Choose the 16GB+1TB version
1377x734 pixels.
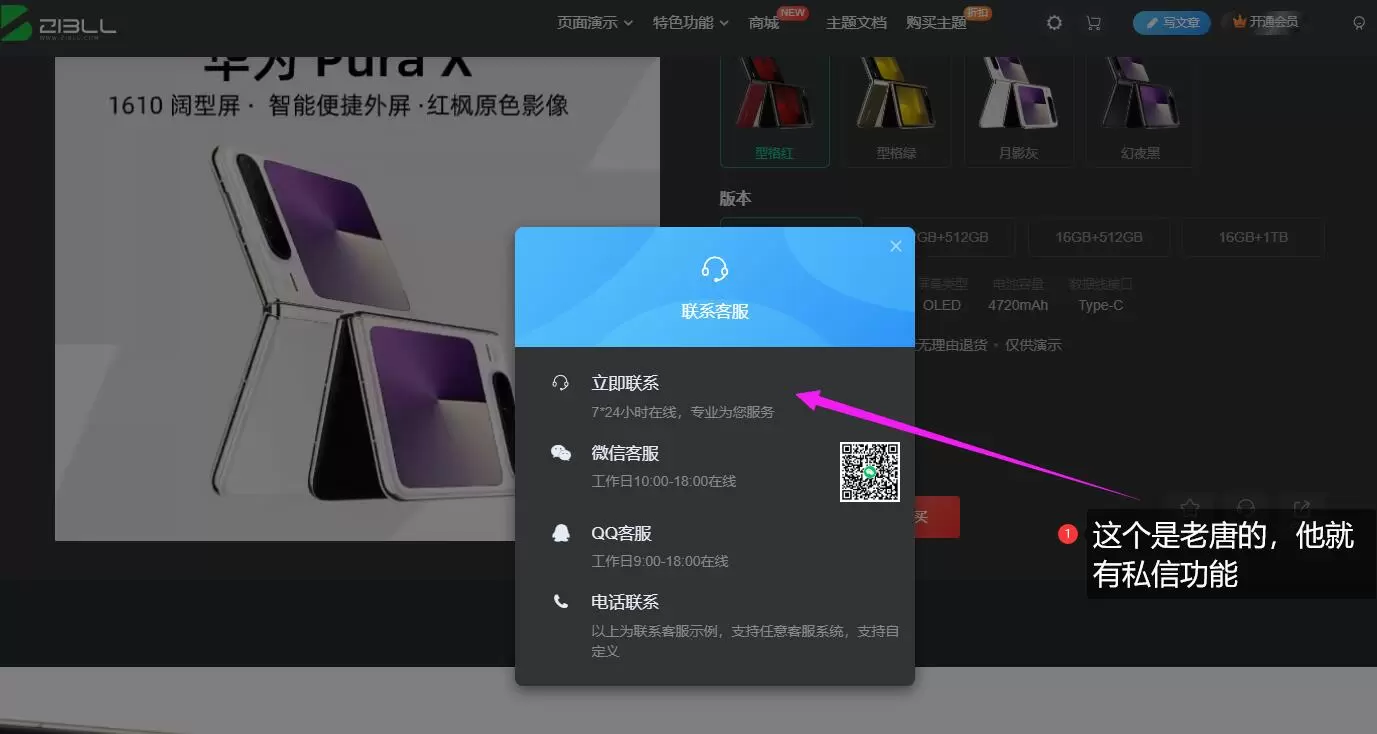tap(1253, 237)
